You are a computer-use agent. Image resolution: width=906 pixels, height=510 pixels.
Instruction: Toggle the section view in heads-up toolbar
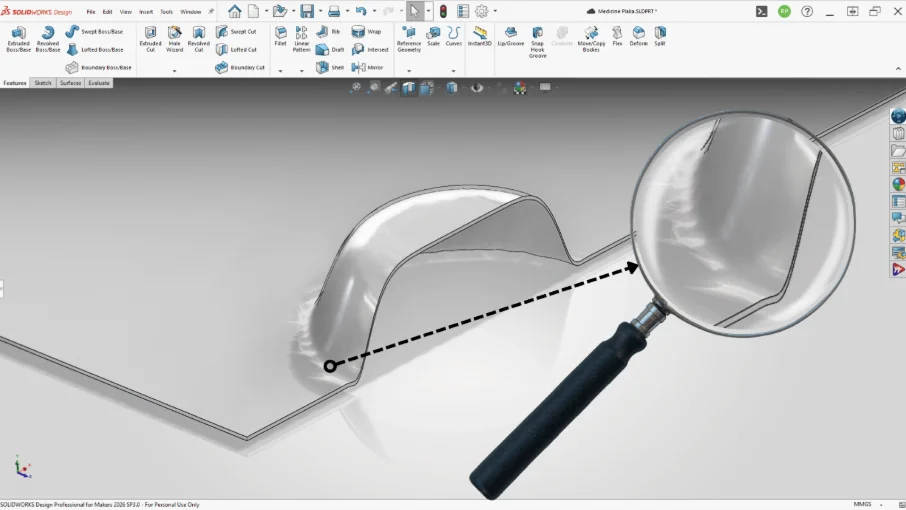point(409,88)
